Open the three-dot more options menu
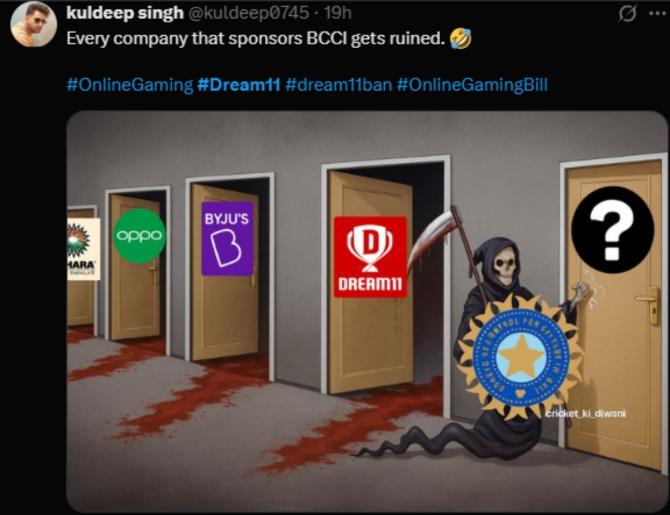Viewport: 670px width, 515px height. (658, 13)
